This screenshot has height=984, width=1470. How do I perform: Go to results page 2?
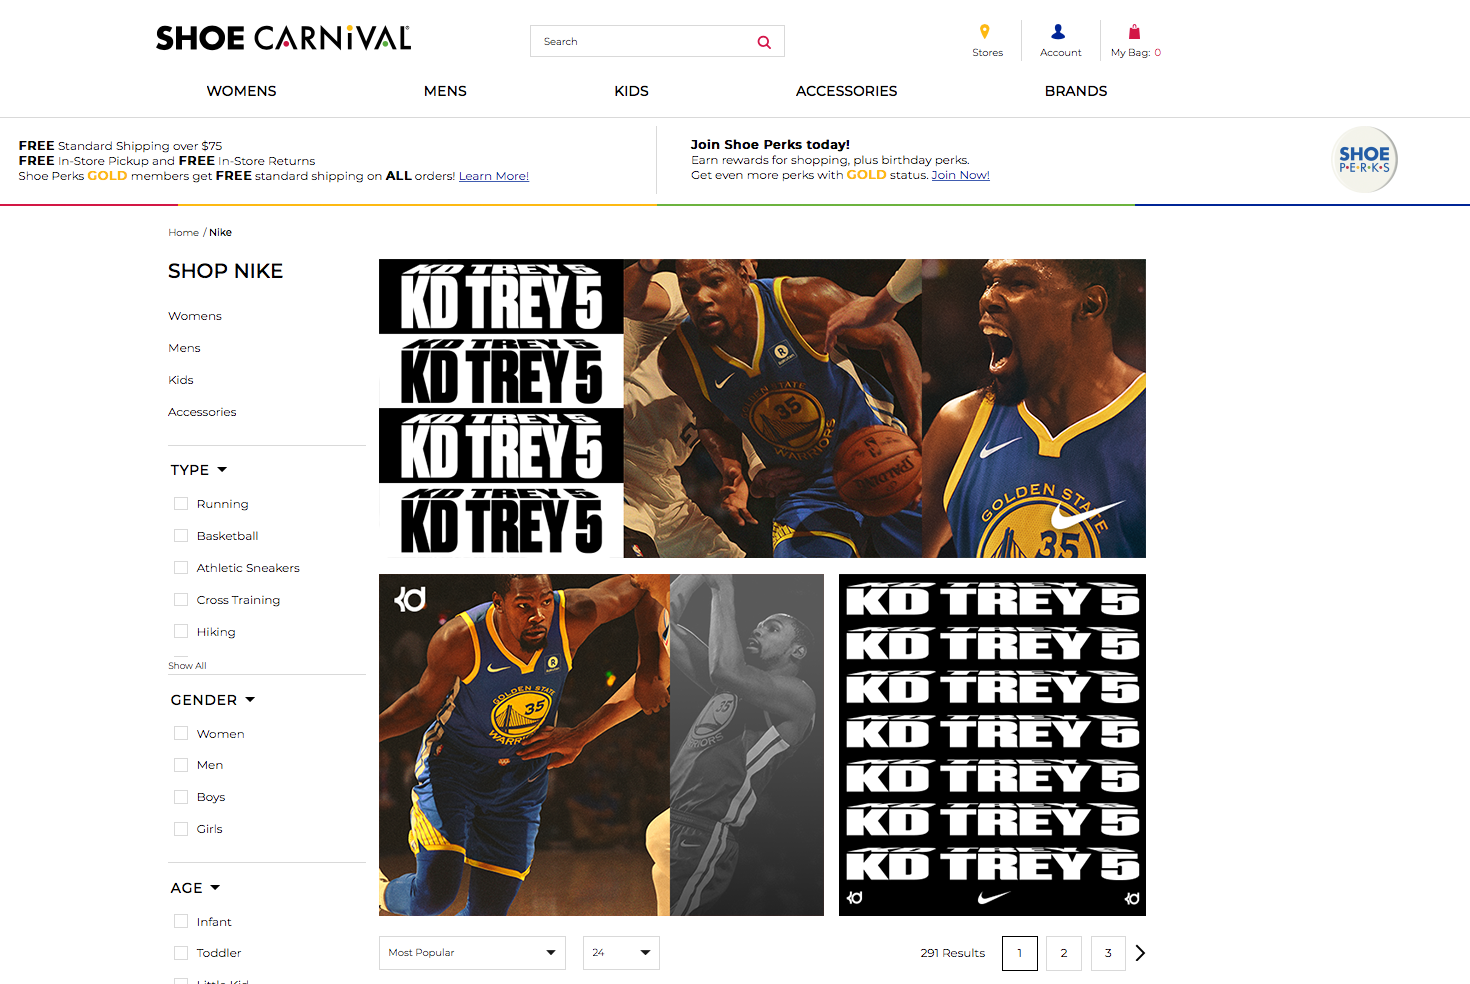(x=1064, y=953)
